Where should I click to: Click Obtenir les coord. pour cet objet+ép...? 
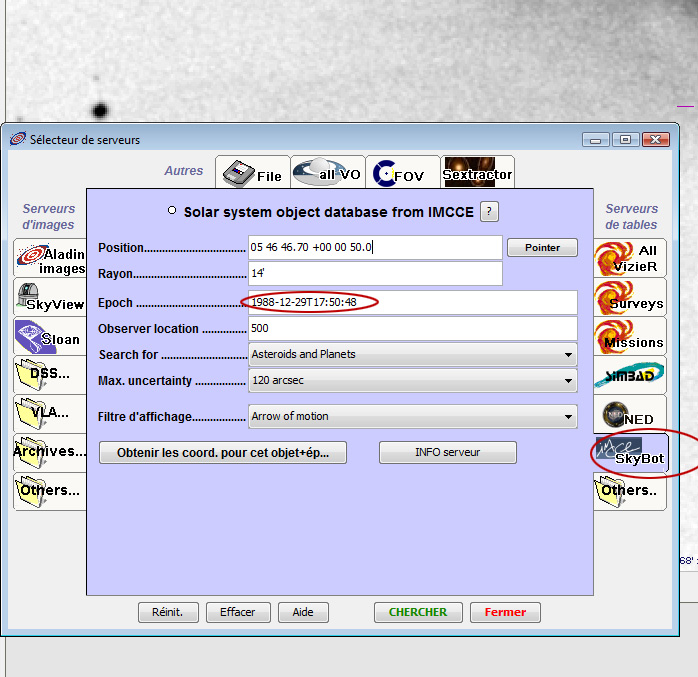(223, 453)
